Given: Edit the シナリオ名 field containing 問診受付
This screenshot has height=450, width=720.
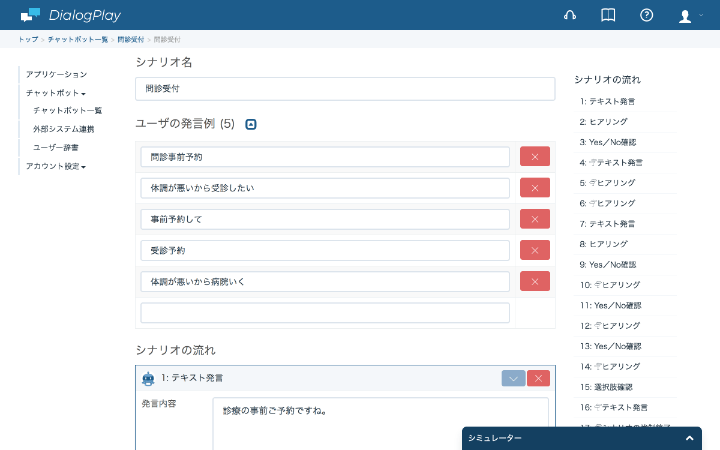Looking at the screenshot, I should pos(345,89).
